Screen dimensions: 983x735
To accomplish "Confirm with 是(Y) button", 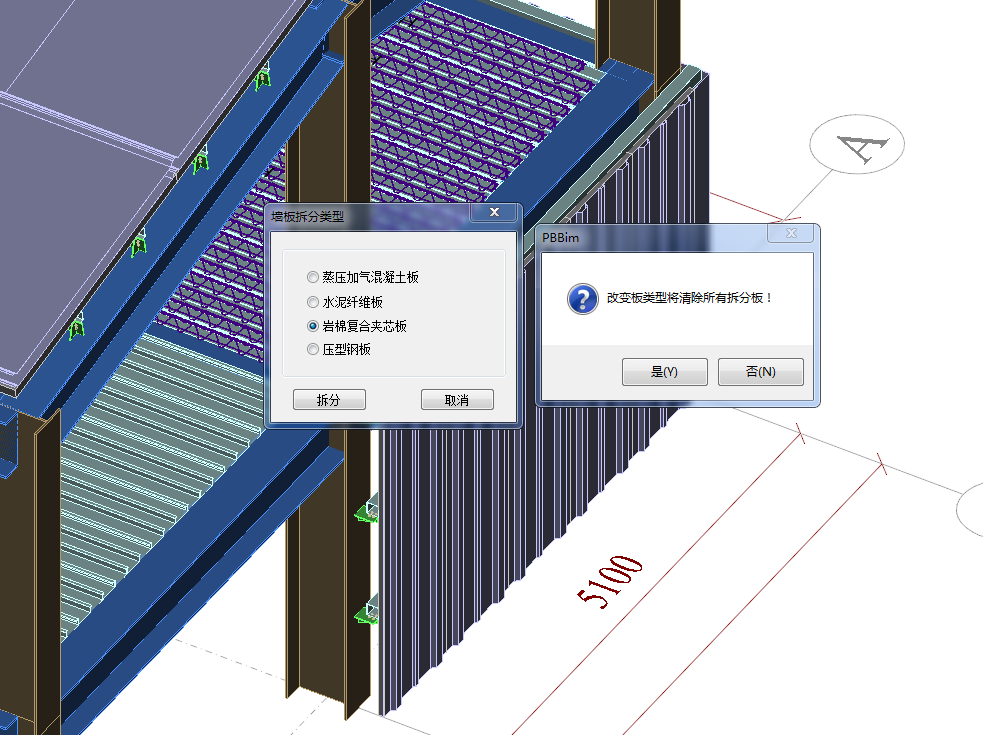I will point(665,372).
